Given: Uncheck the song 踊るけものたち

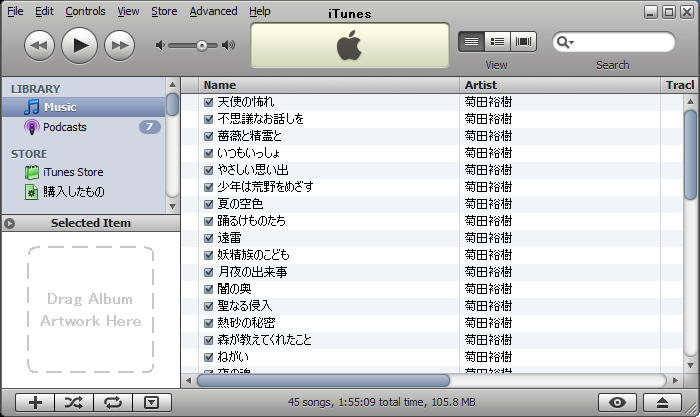Looking at the screenshot, I should click(208, 221).
